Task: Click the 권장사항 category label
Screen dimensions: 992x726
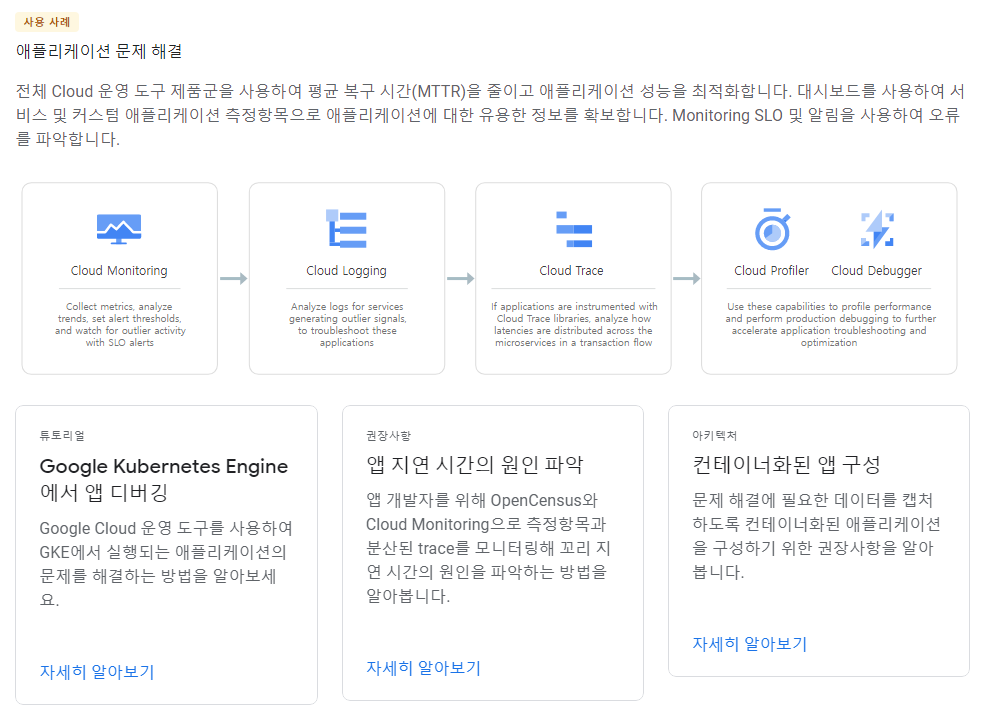Action: [x=388, y=436]
